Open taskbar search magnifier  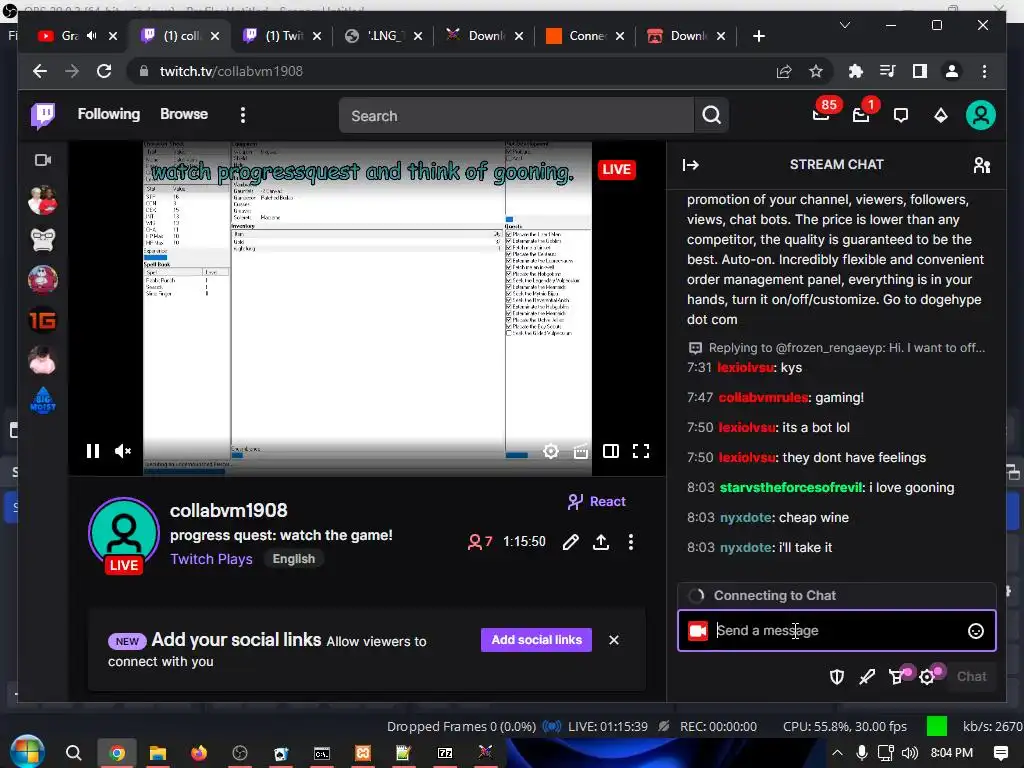(x=74, y=753)
